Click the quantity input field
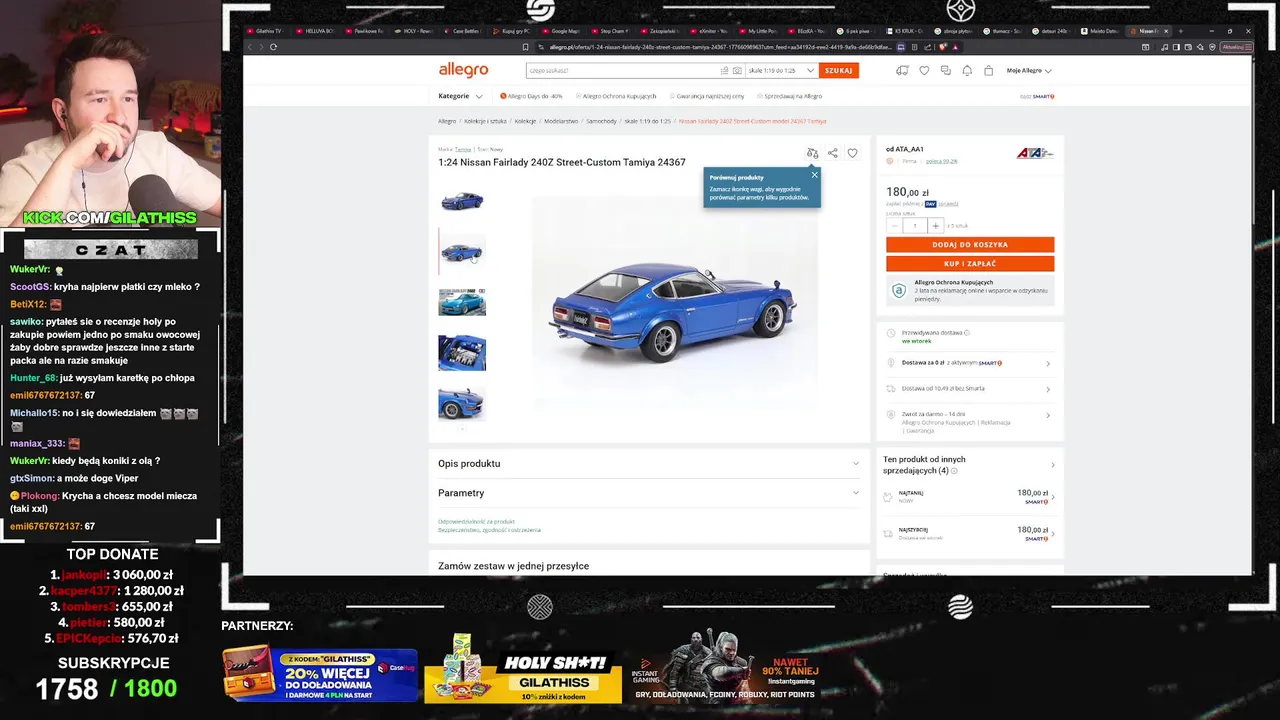The height and width of the screenshot is (720, 1280). (x=915, y=226)
